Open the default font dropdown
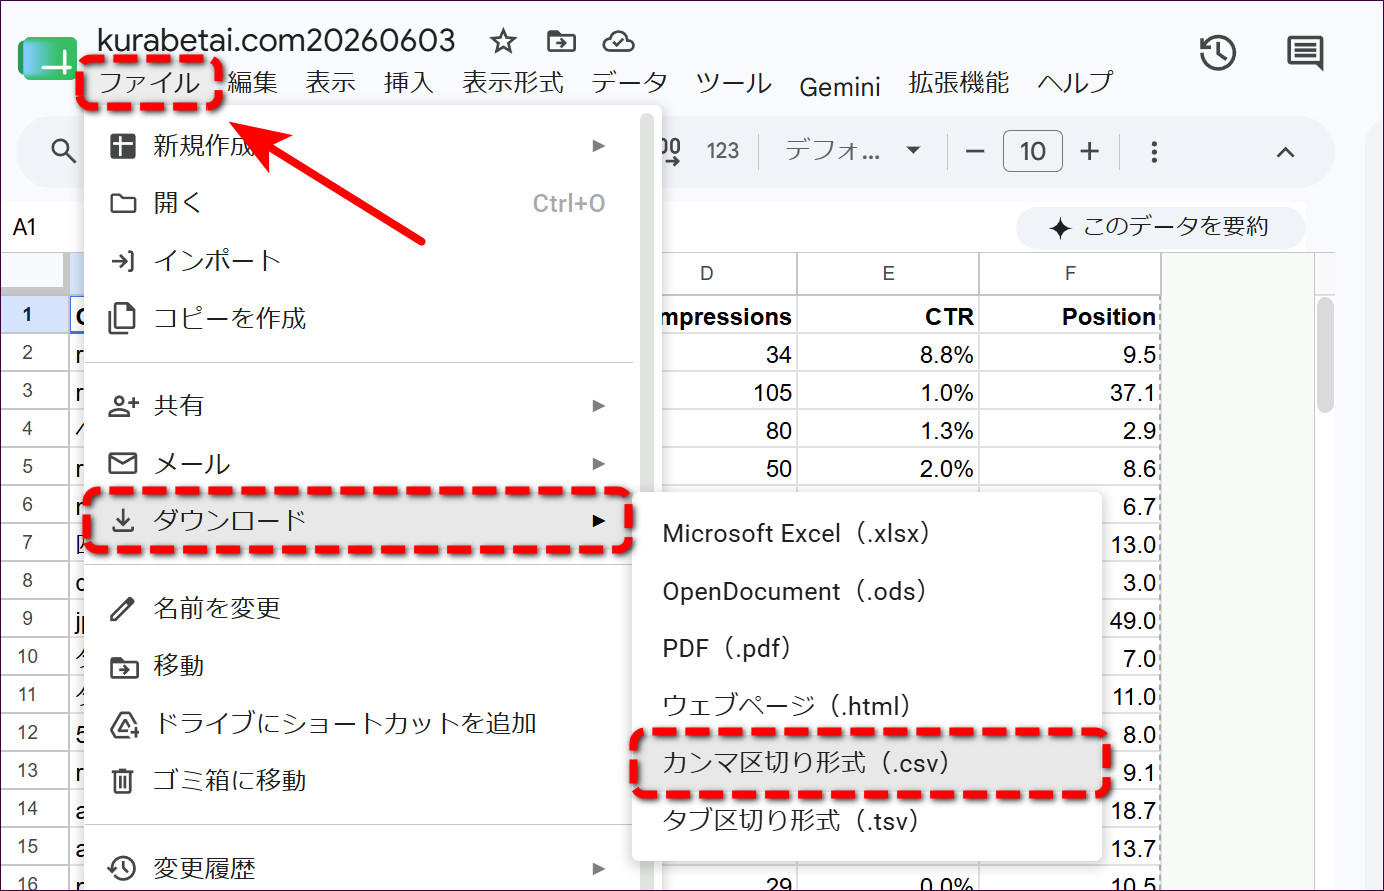Viewport: 1384px width, 891px height. tap(852, 151)
